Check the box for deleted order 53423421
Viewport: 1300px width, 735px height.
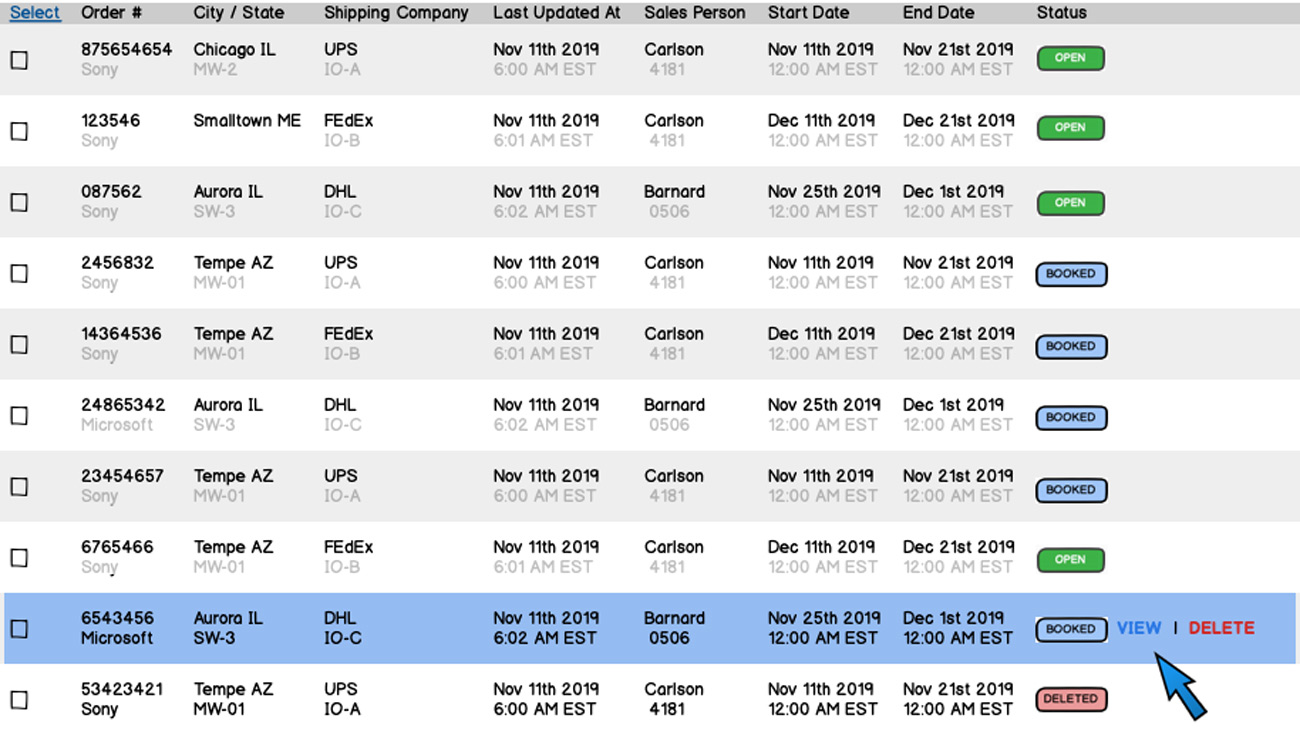[19, 700]
